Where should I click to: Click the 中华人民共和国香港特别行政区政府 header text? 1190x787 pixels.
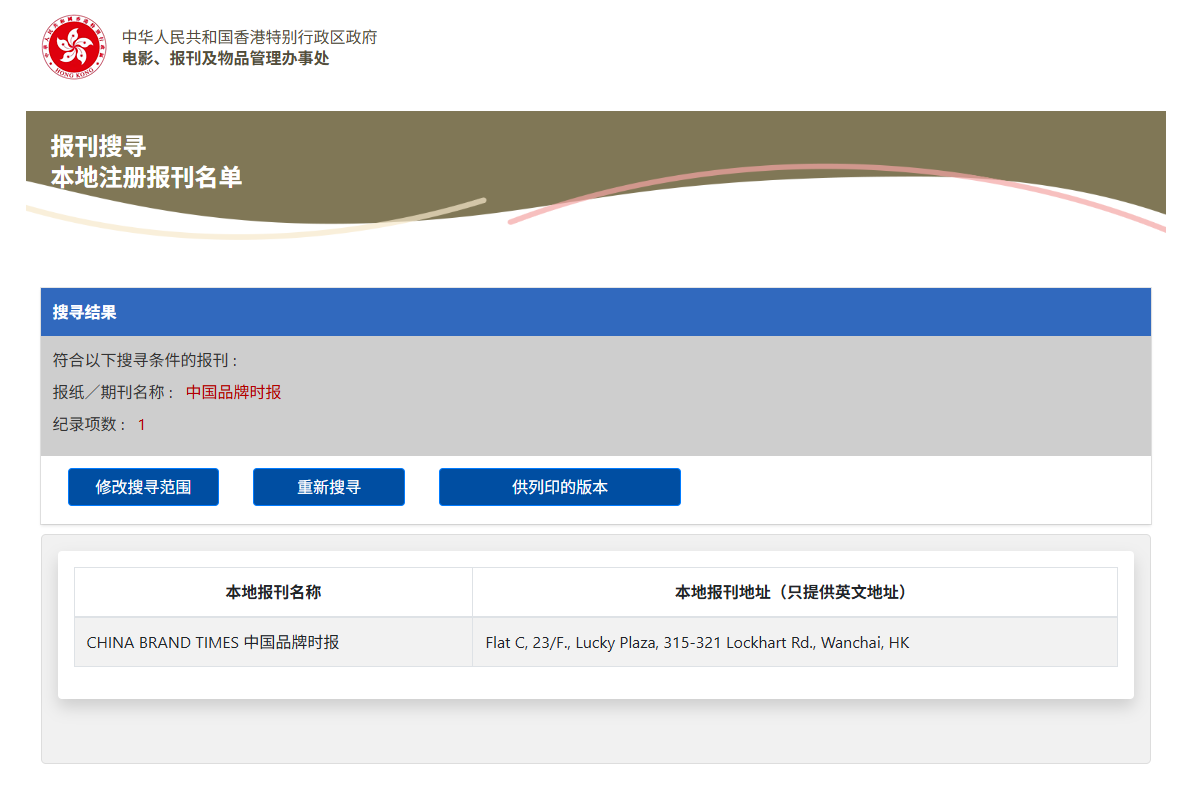[x=249, y=37]
